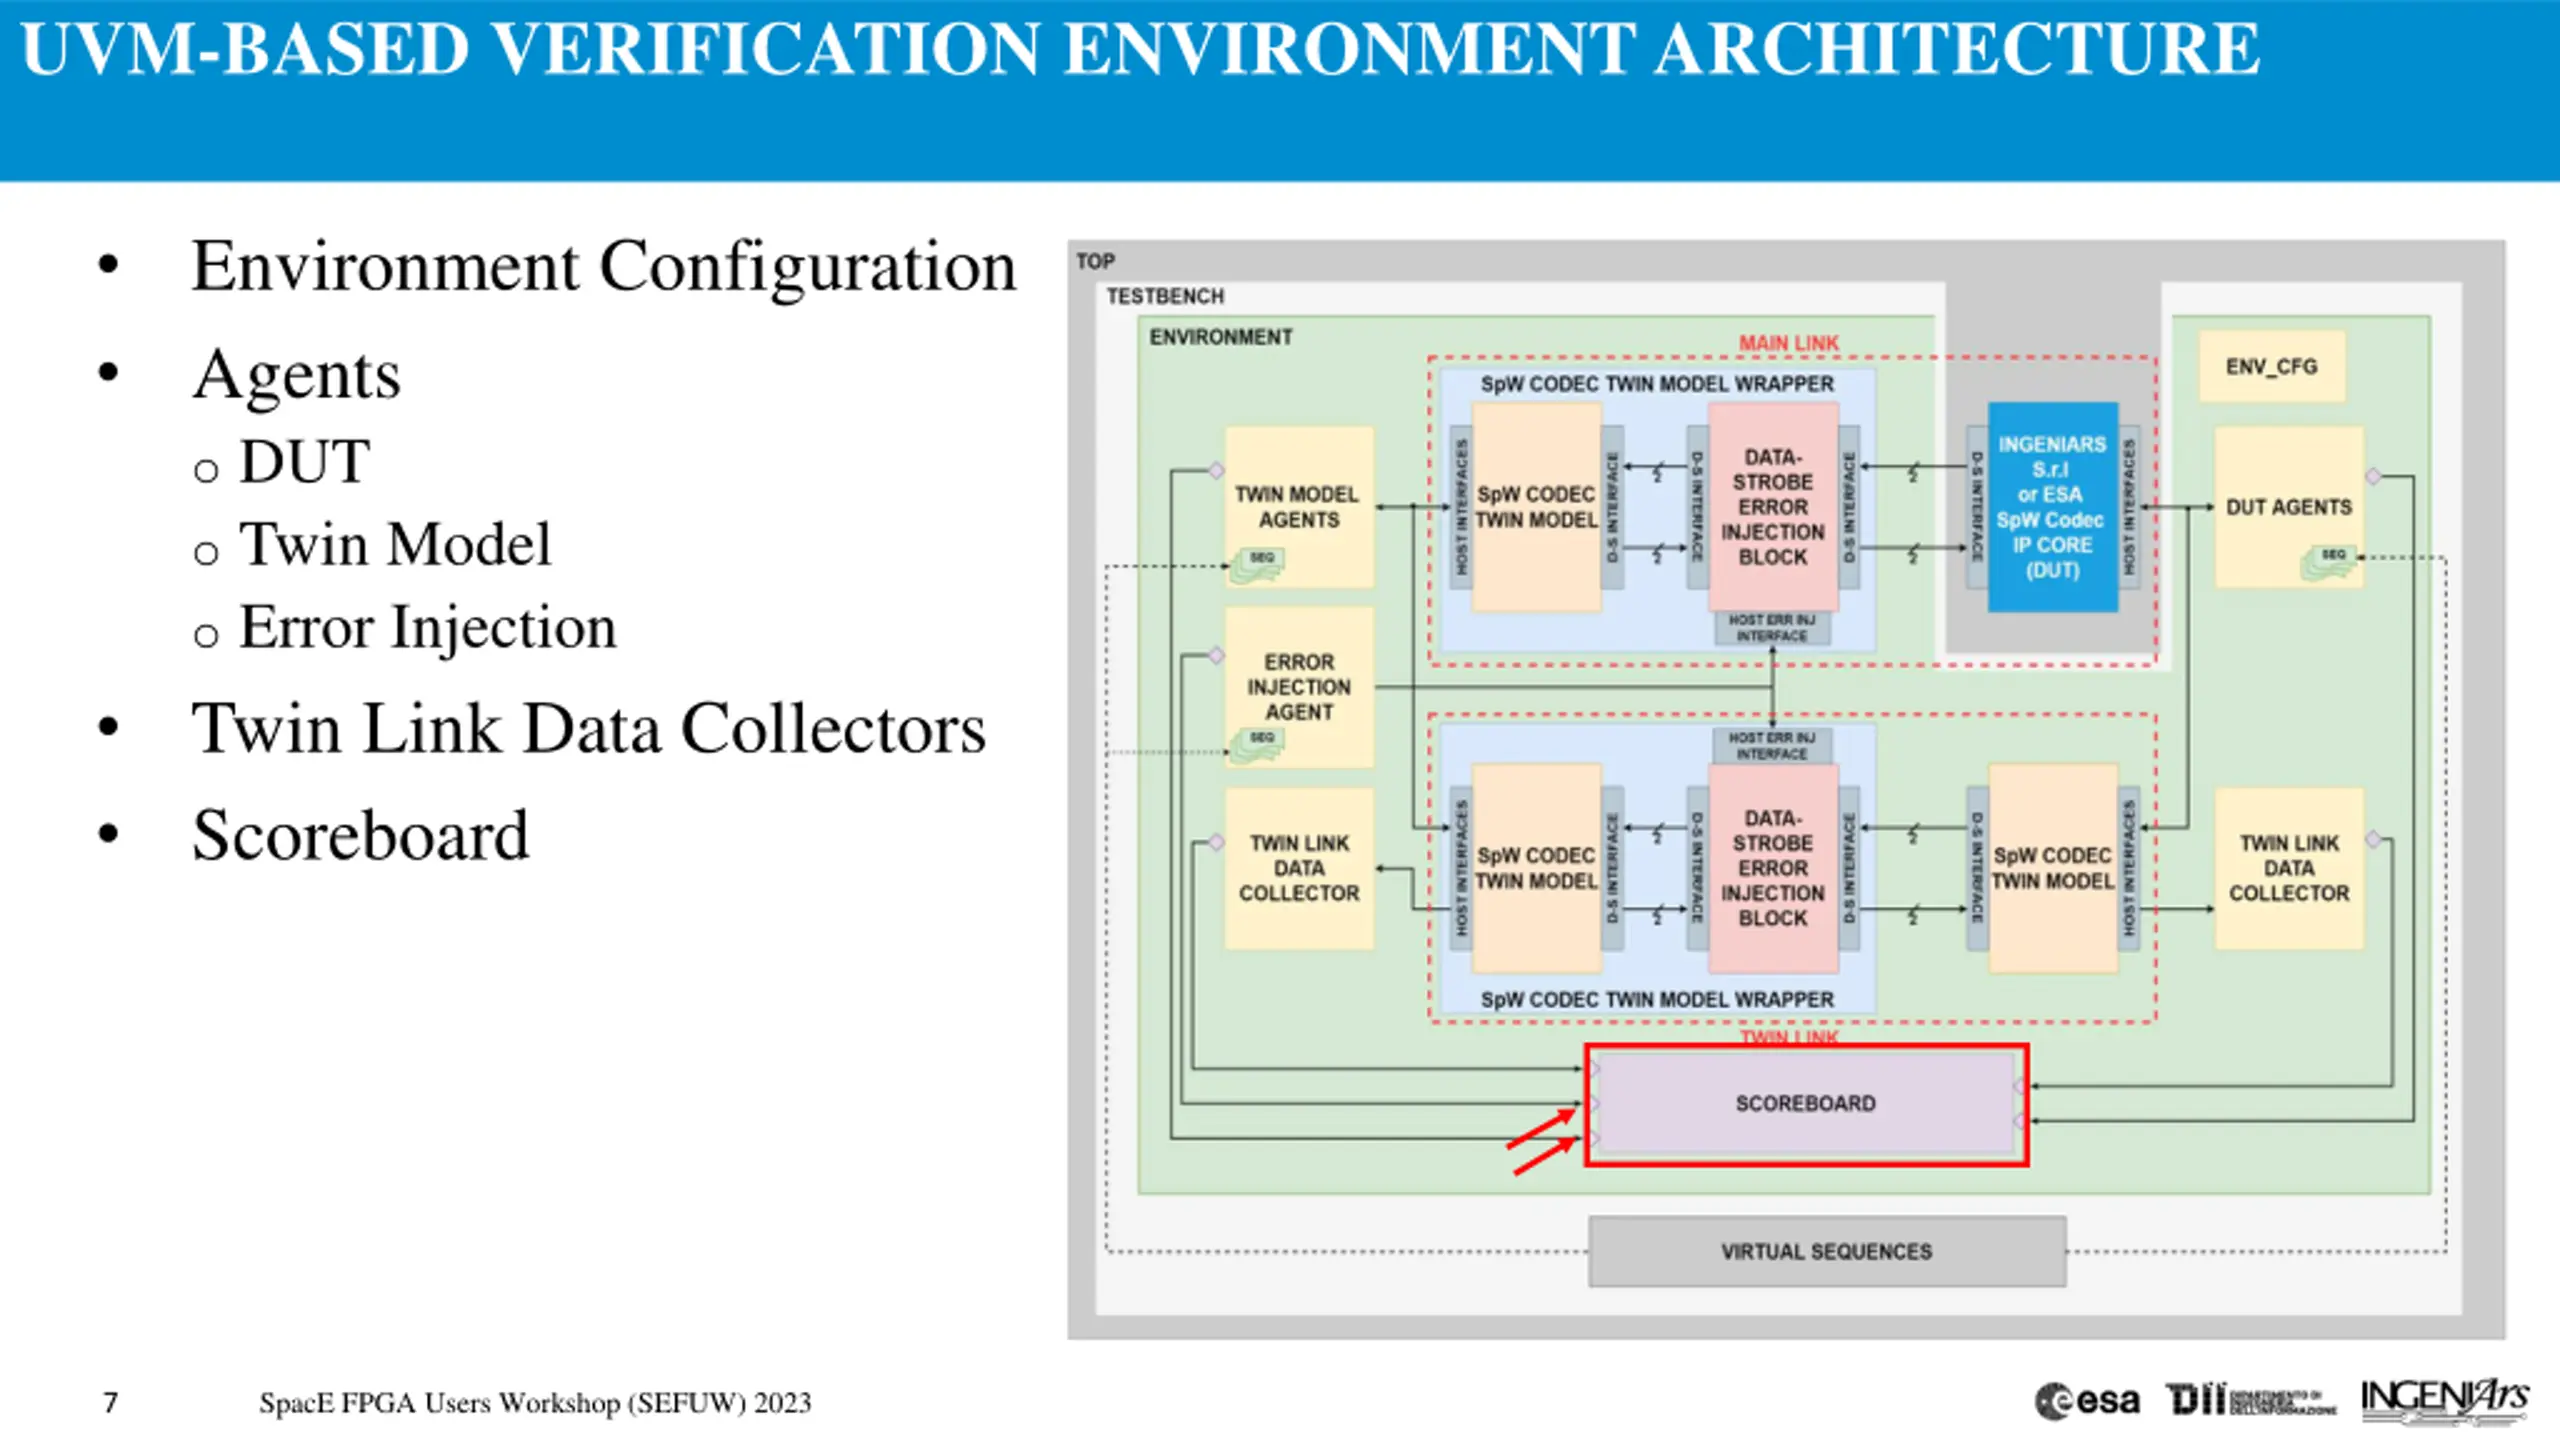Click the twin link left SpW CODEC TWIN MODEL block

[x=1537, y=868]
